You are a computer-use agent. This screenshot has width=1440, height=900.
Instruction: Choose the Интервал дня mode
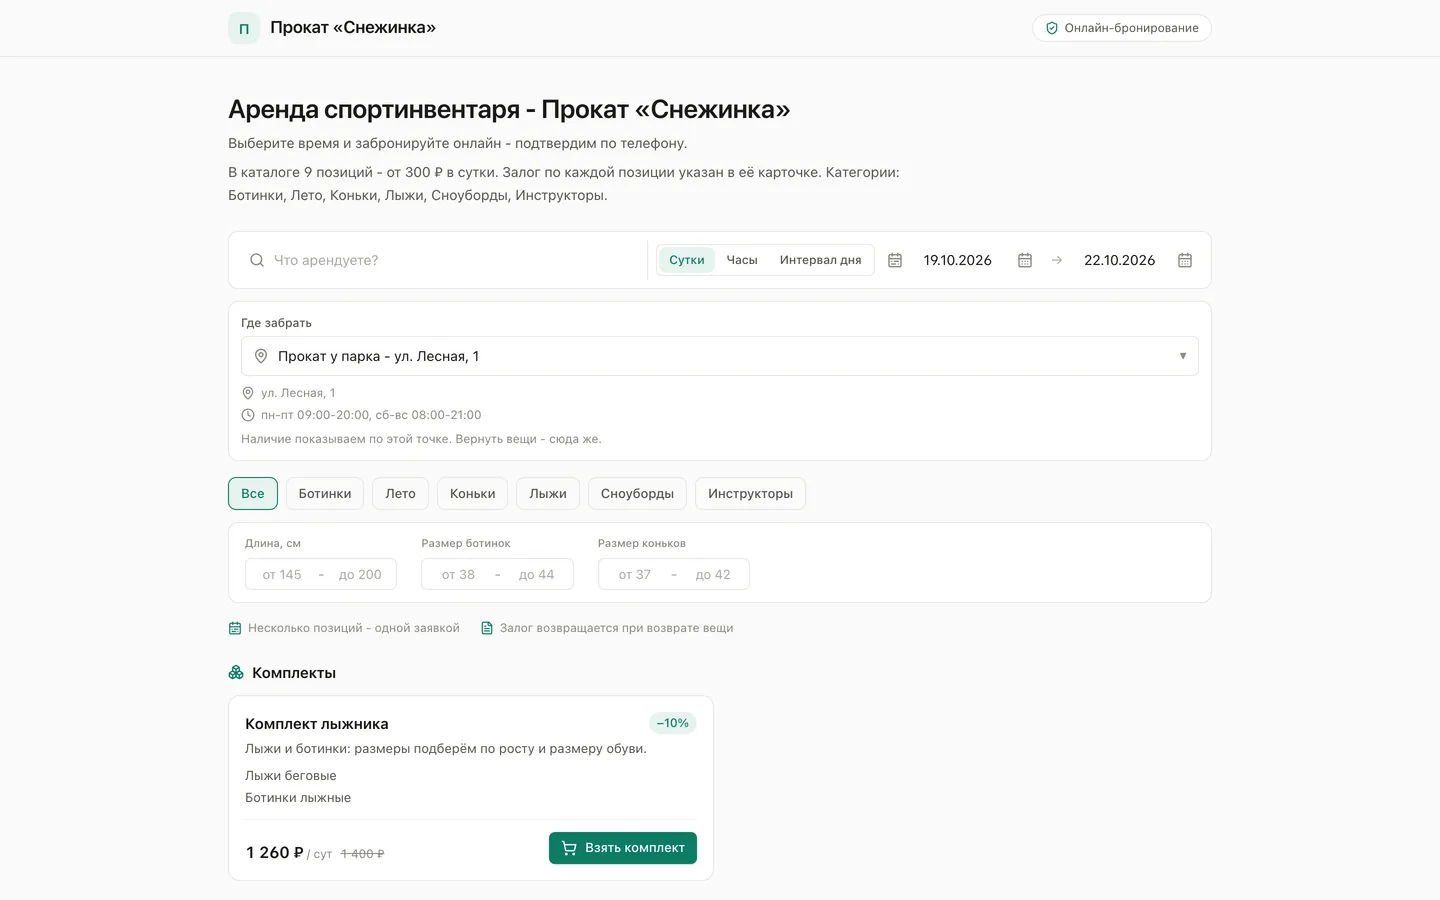tap(821, 260)
